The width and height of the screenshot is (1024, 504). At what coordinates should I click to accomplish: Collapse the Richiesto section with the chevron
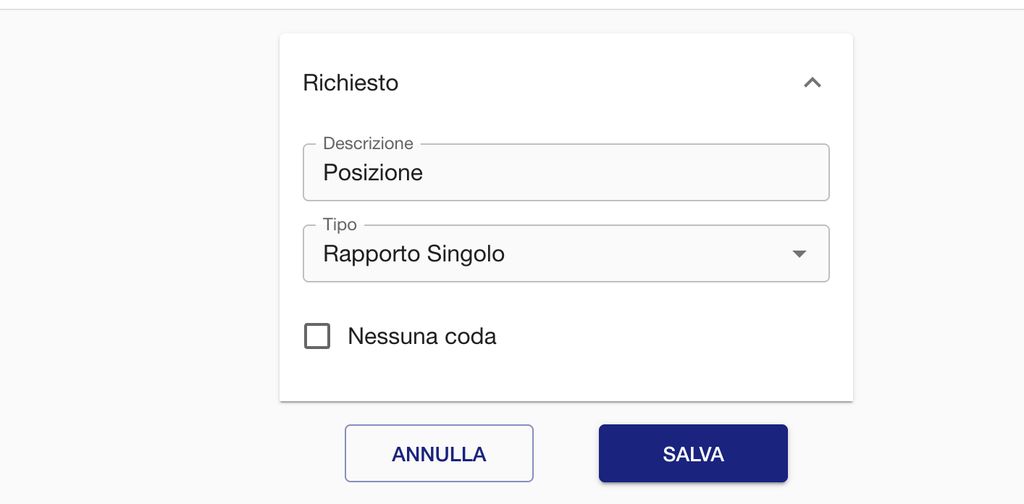tap(812, 83)
